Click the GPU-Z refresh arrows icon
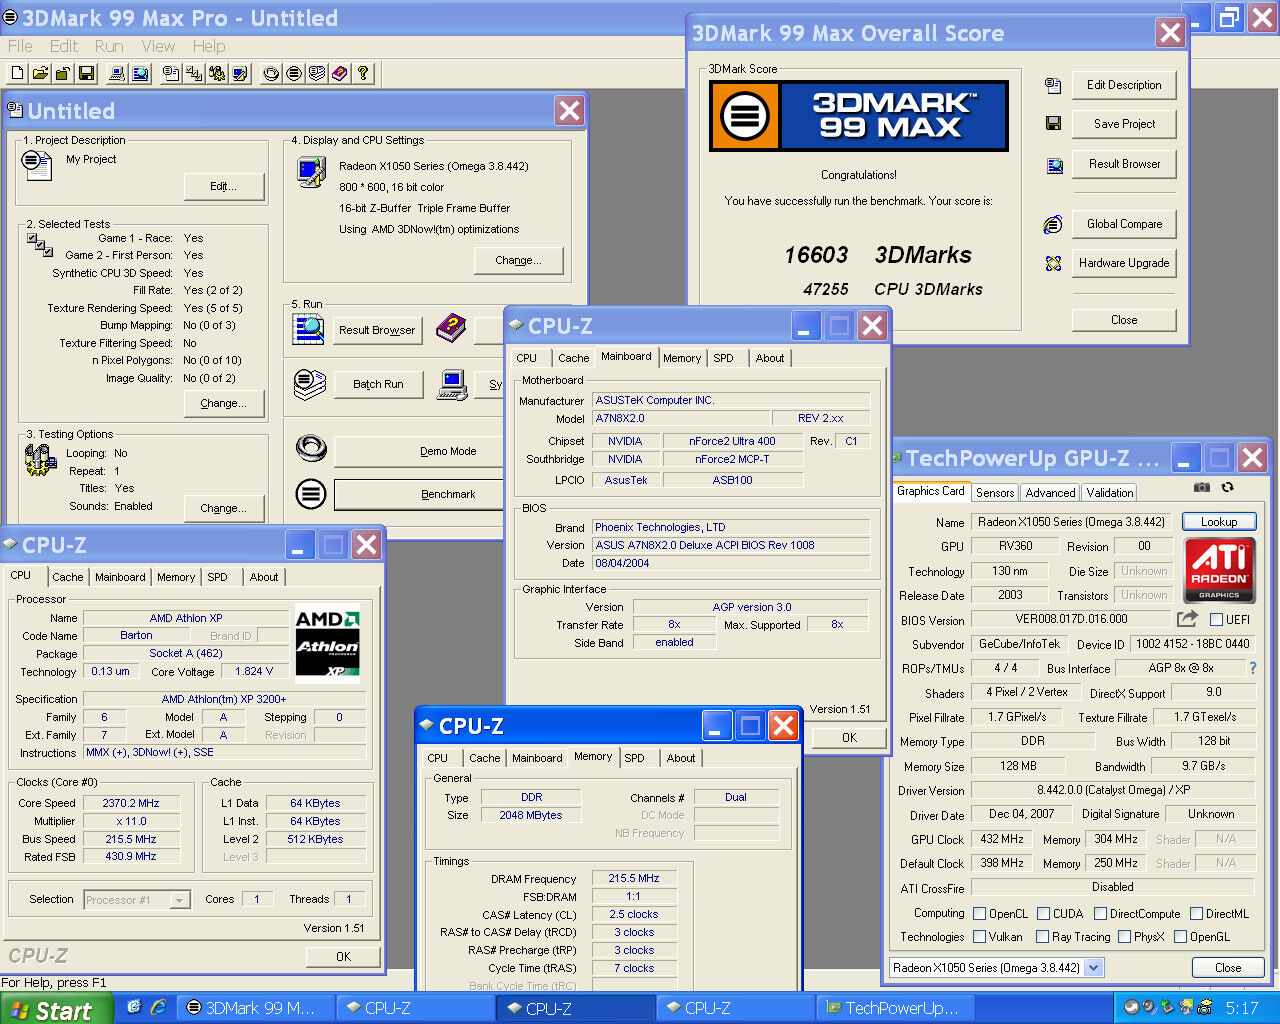 coord(1227,487)
